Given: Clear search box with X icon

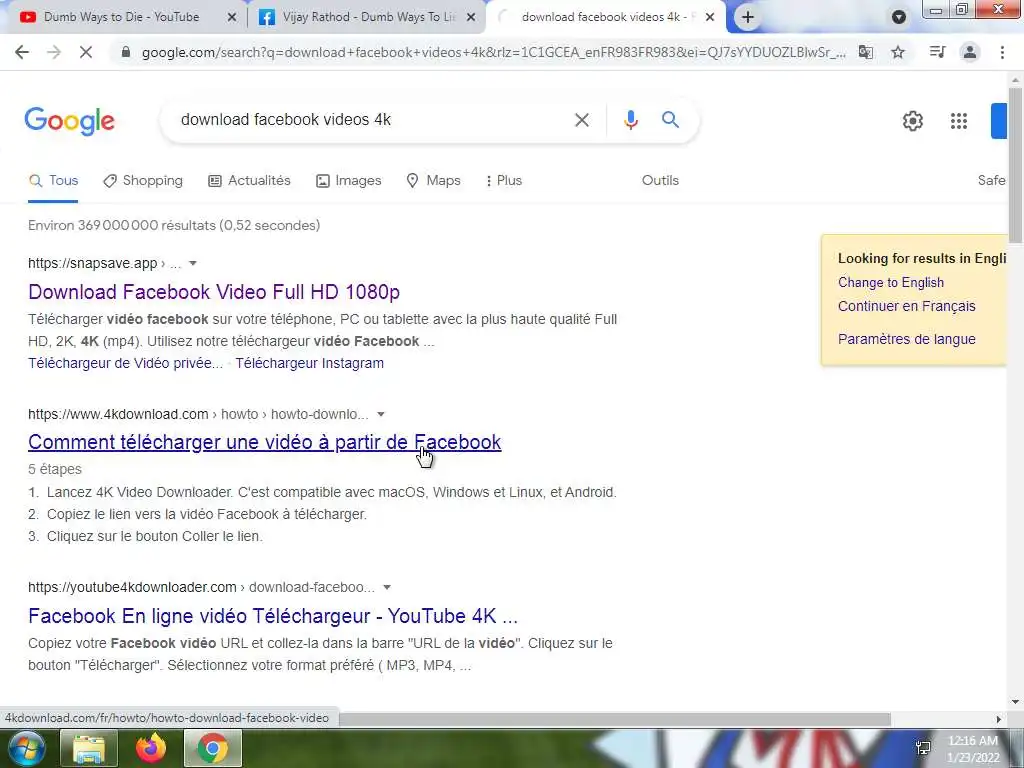Looking at the screenshot, I should (x=582, y=120).
